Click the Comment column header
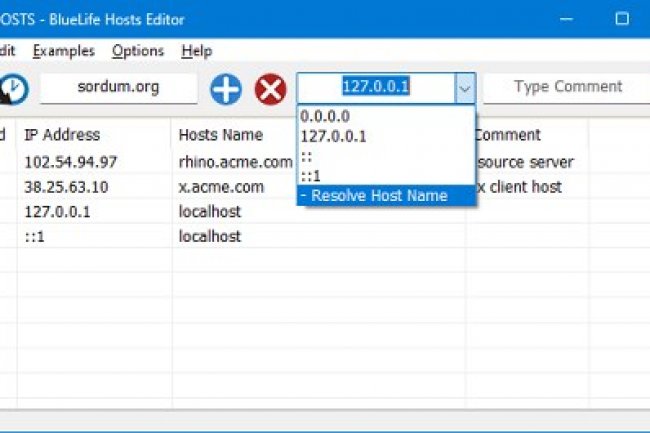Screen dimensions: 650x433 click(507, 135)
